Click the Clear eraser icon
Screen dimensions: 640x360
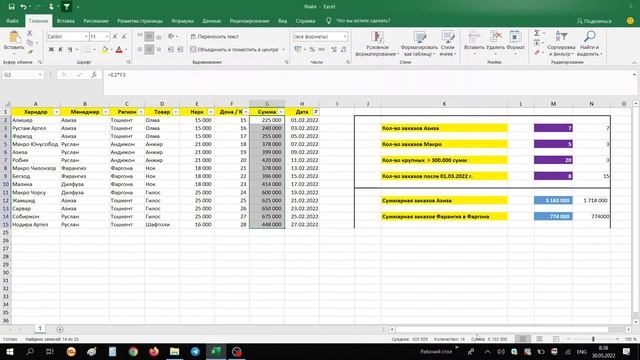[x=537, y=53]
